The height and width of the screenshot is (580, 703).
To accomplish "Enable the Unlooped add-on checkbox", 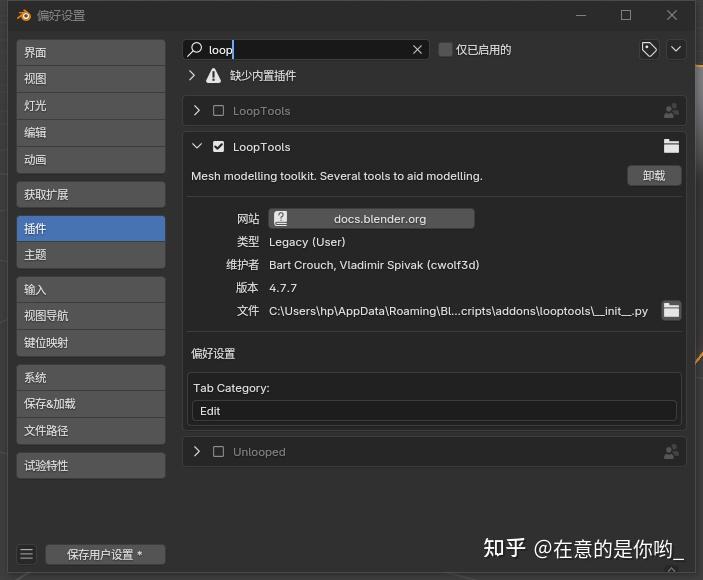I will (218, 451).
